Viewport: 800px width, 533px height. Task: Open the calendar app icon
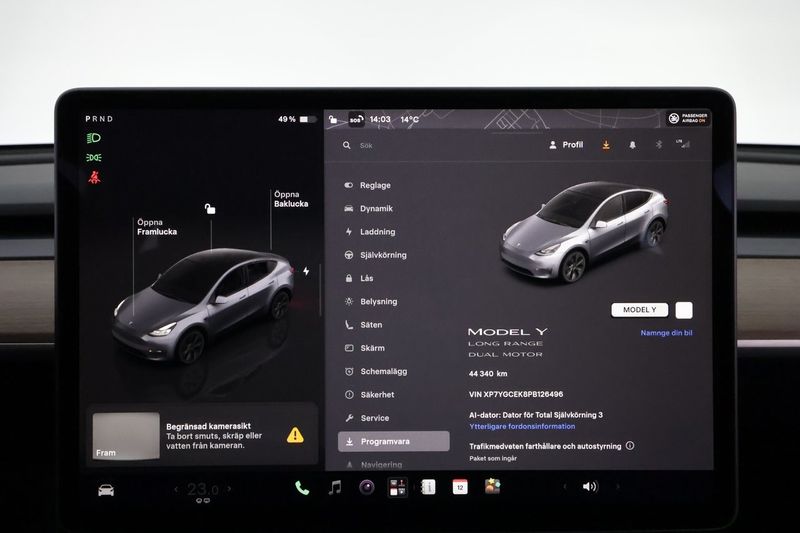coord(460,487)
